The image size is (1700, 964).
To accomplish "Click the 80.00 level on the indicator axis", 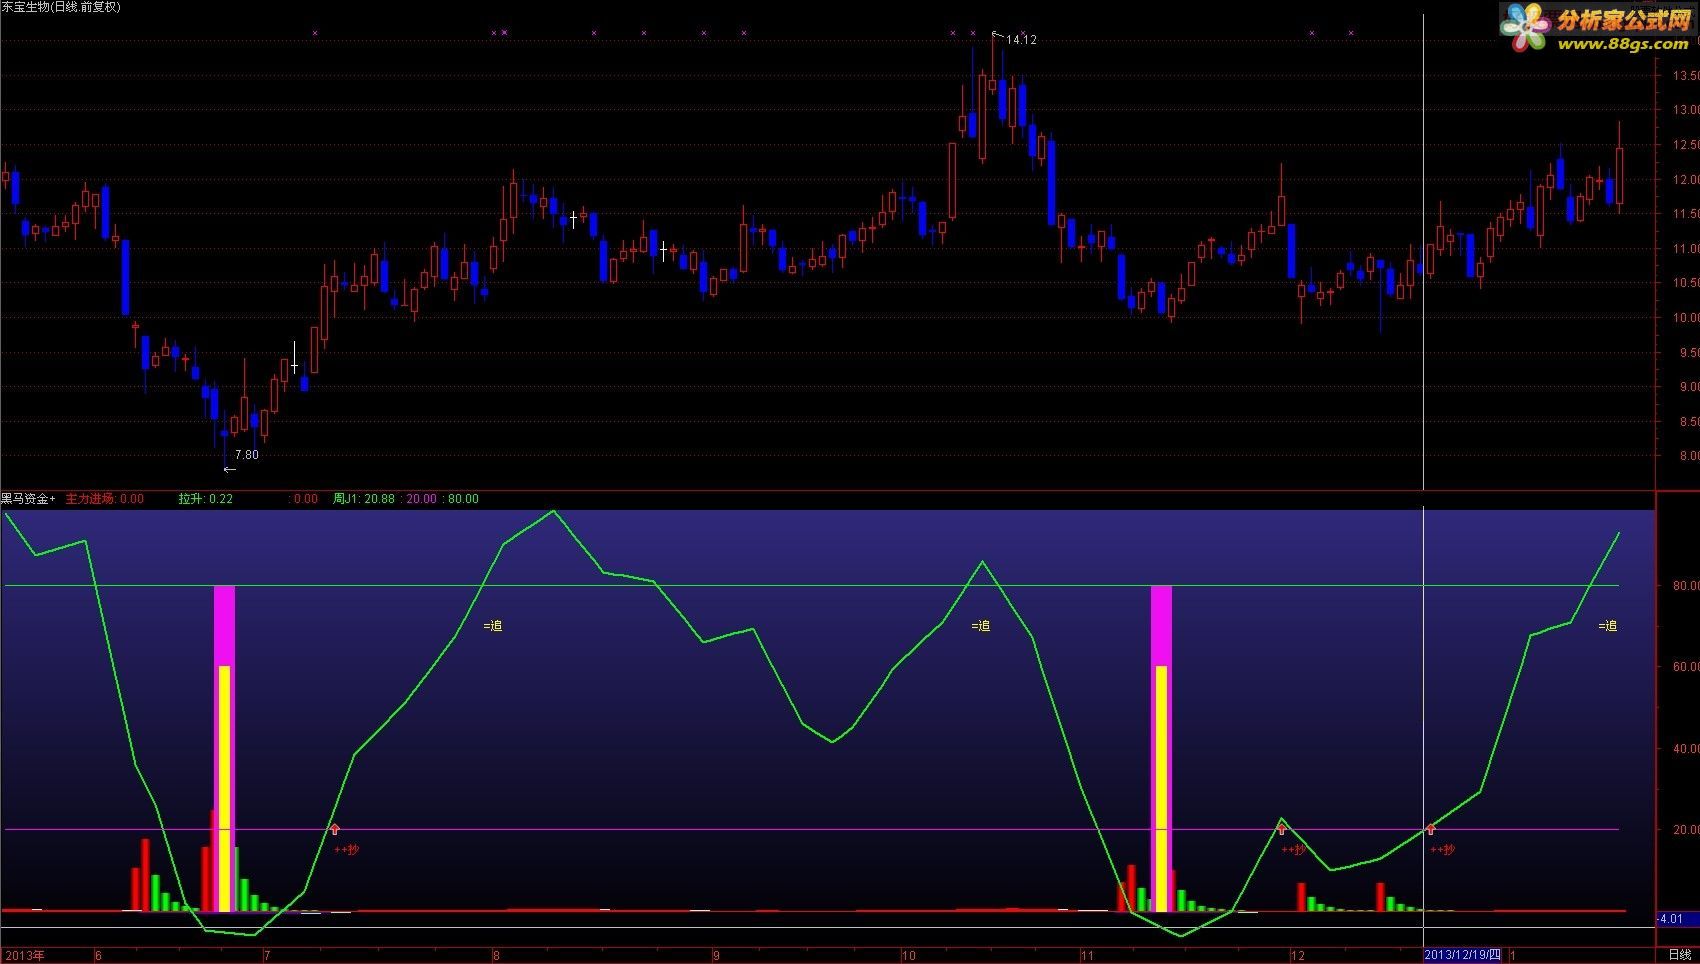I will (x=1685, y=586).
